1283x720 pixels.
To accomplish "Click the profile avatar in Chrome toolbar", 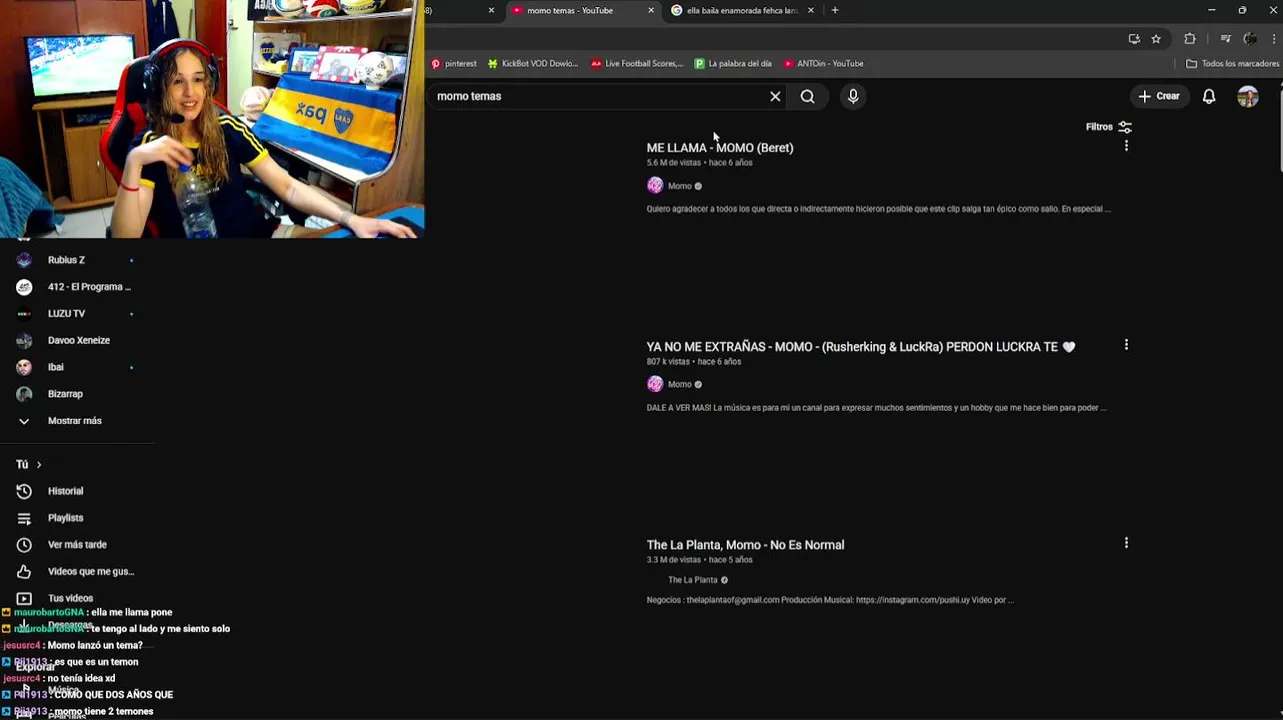I will pyautogui.click(x=1250, y=39).
